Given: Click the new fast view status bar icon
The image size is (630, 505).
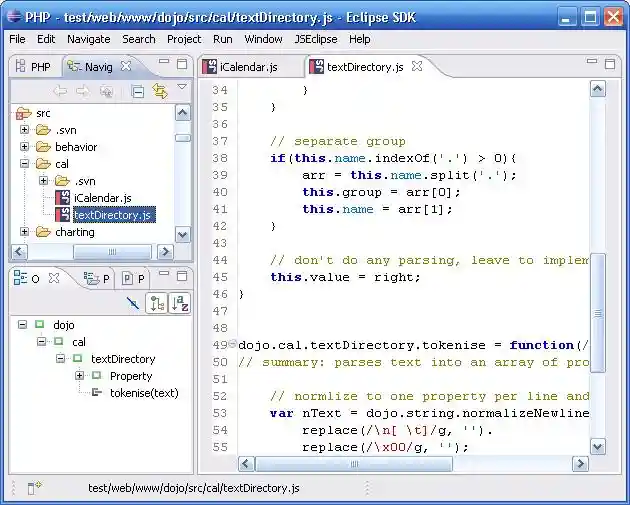Looking at the screenshot, I should tap(35, 488).
